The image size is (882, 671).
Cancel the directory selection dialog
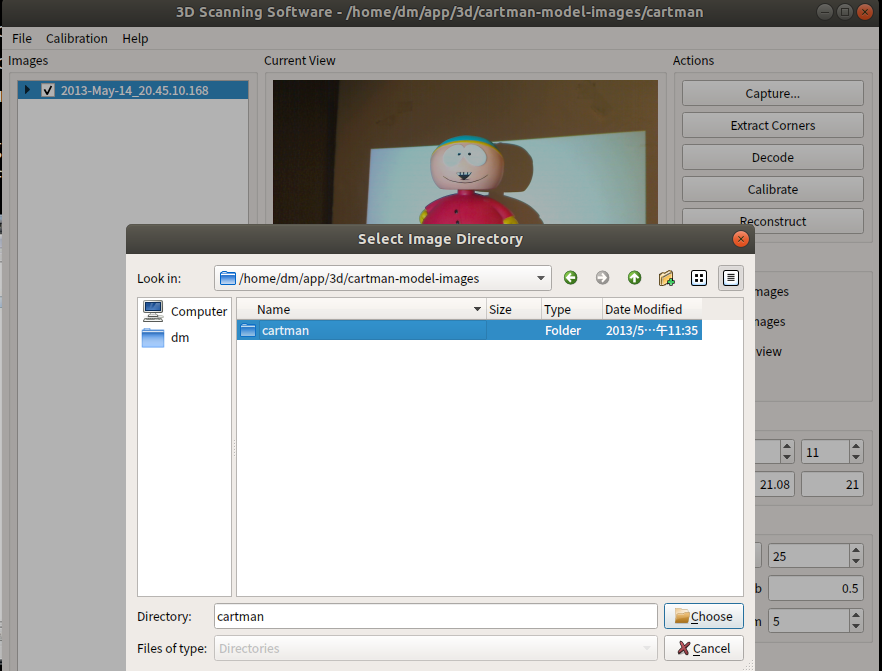tap(704, 649)
